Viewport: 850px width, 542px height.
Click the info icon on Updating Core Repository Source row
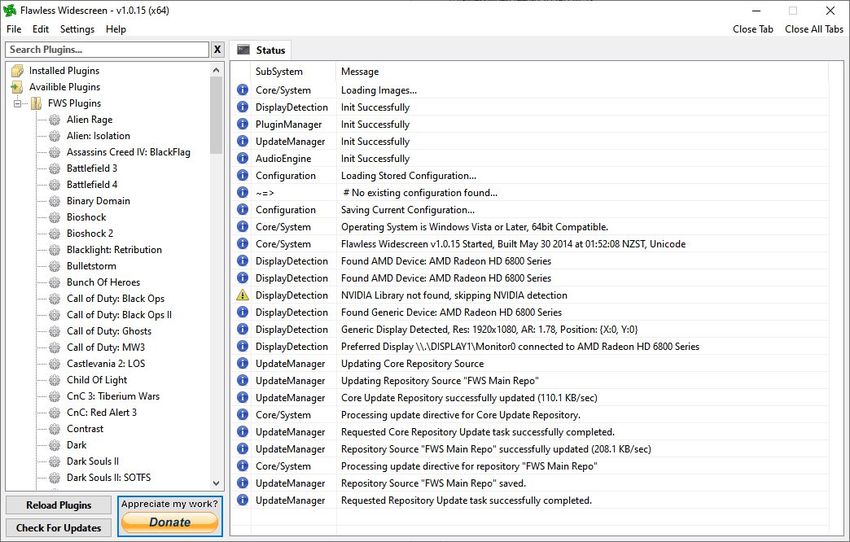click(x=242, y=363)
